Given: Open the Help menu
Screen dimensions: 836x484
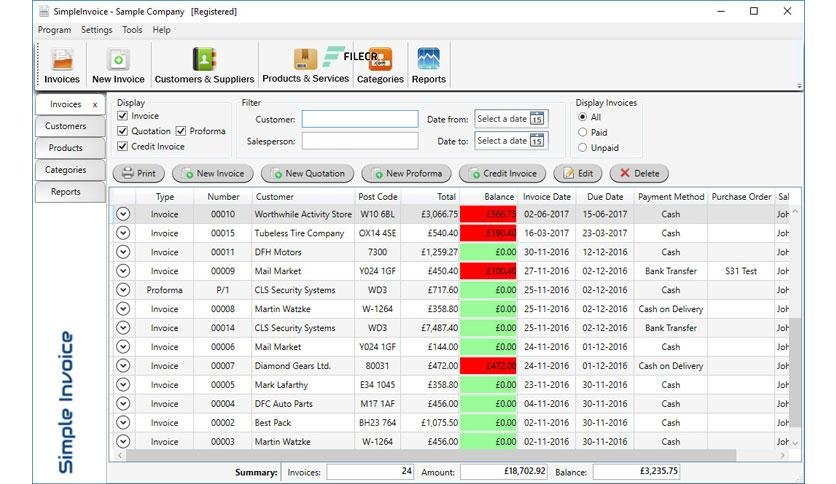Looking at the screenshot, I should tap(162, 30).
